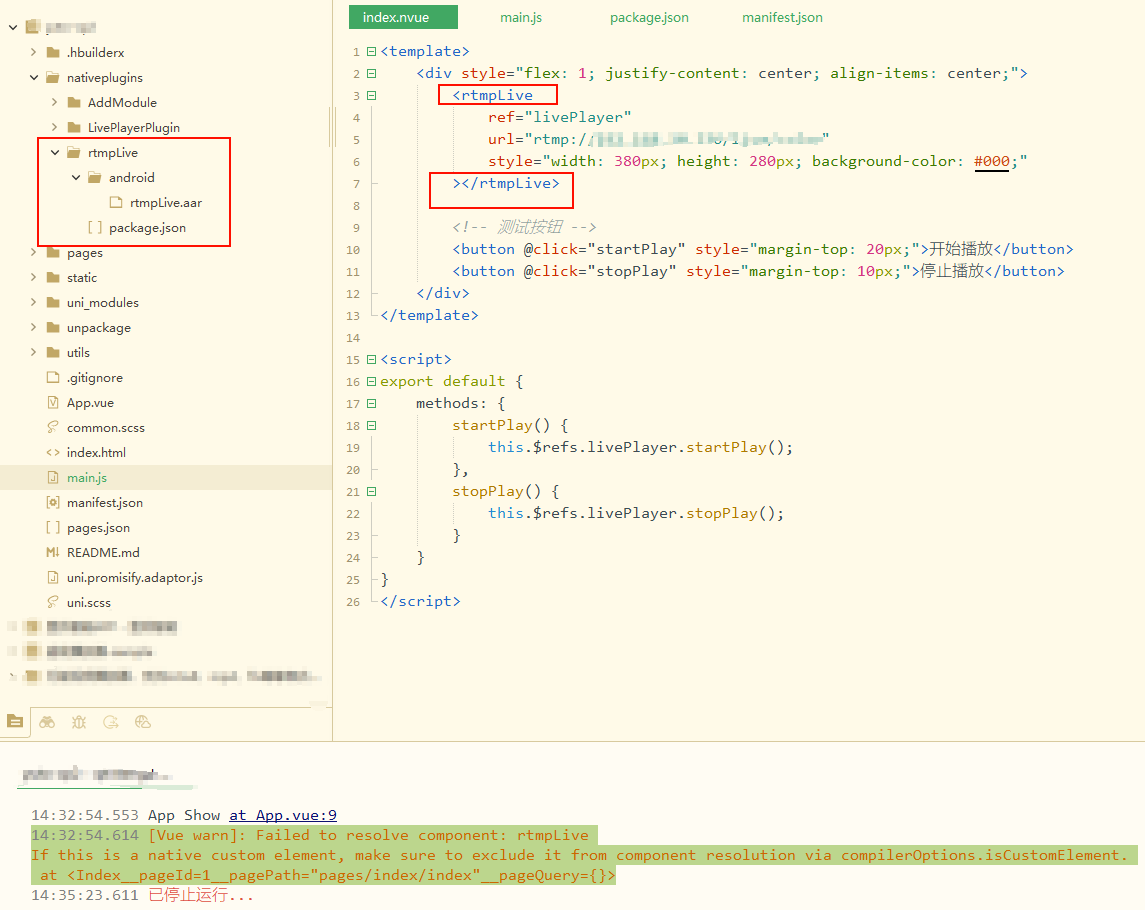
Task: Click the common.scss file icon
Action: tap(53, 427)
